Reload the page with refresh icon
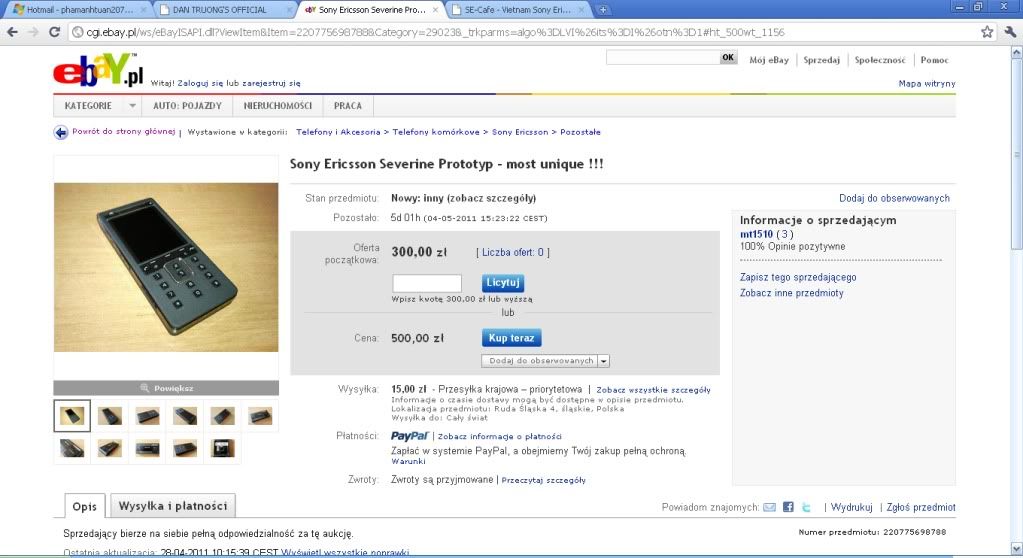The height and width of the screenshot is (558, 1023). pos(55,32)
